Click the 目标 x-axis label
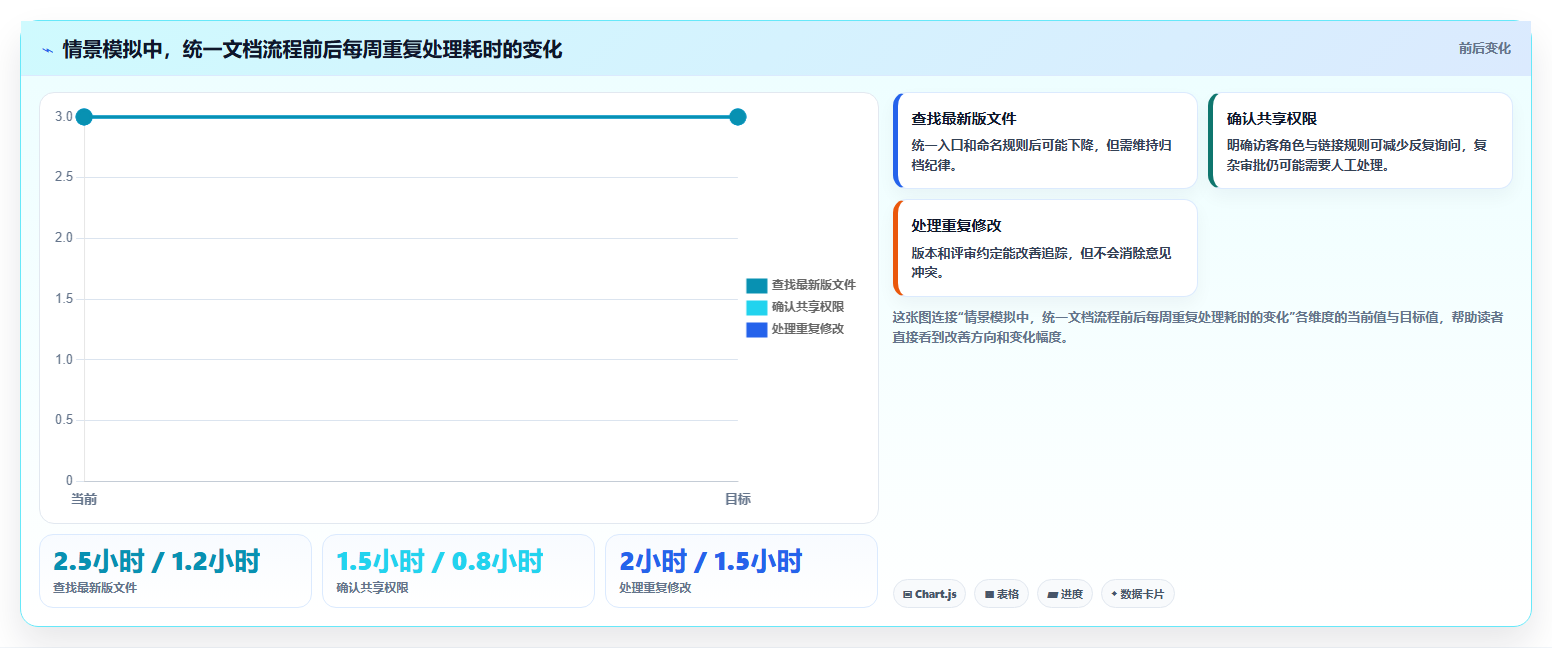Image resolution: width=1552 pixels, height=648 pixels. [x=738, y=499]
